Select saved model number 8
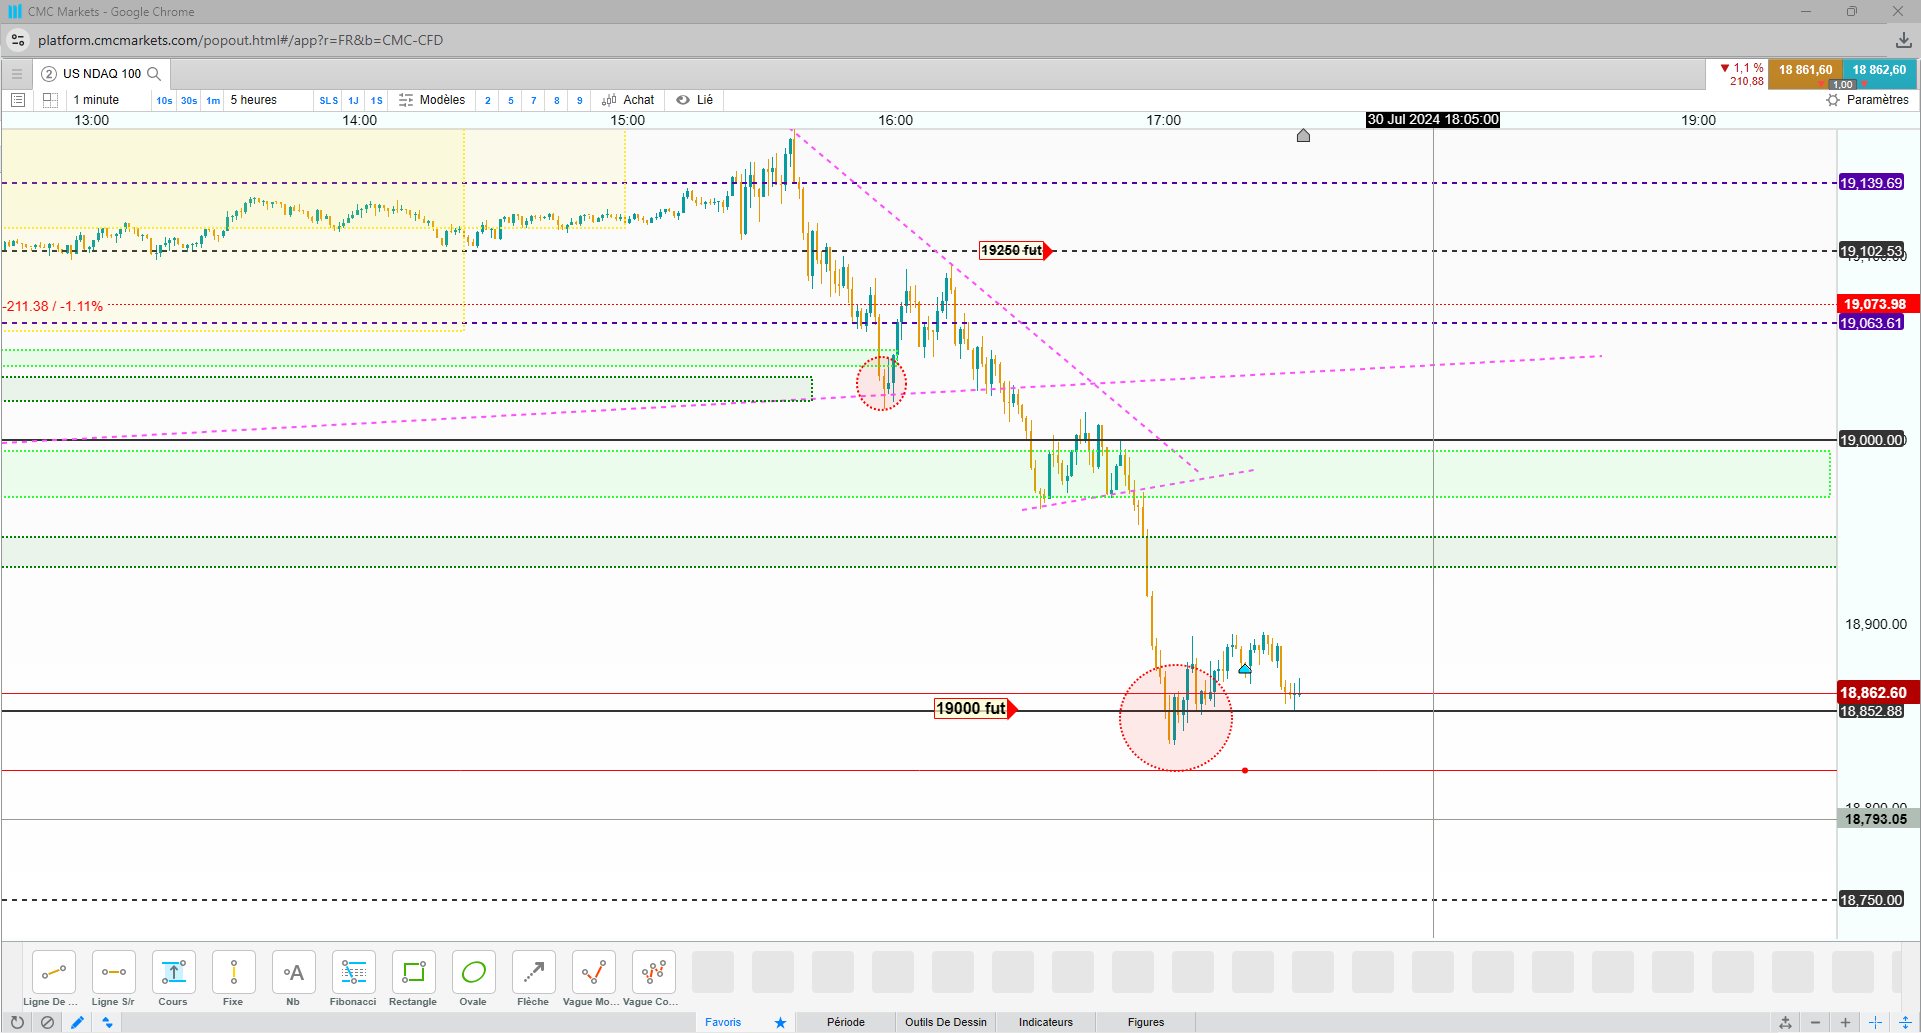 [557, 100]
